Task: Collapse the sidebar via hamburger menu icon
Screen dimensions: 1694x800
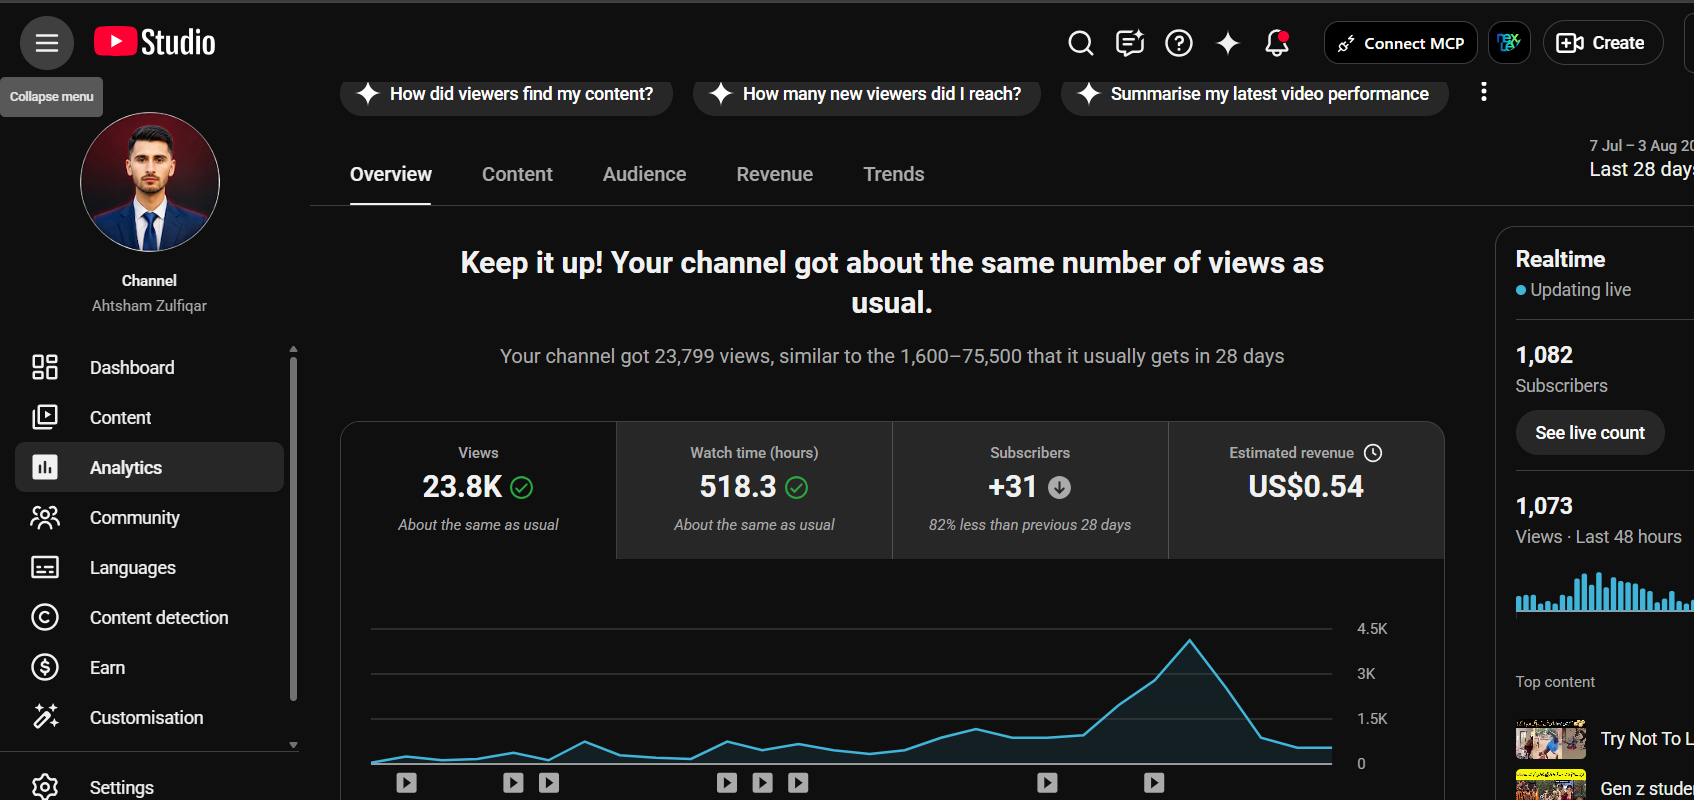Action: 47,43
